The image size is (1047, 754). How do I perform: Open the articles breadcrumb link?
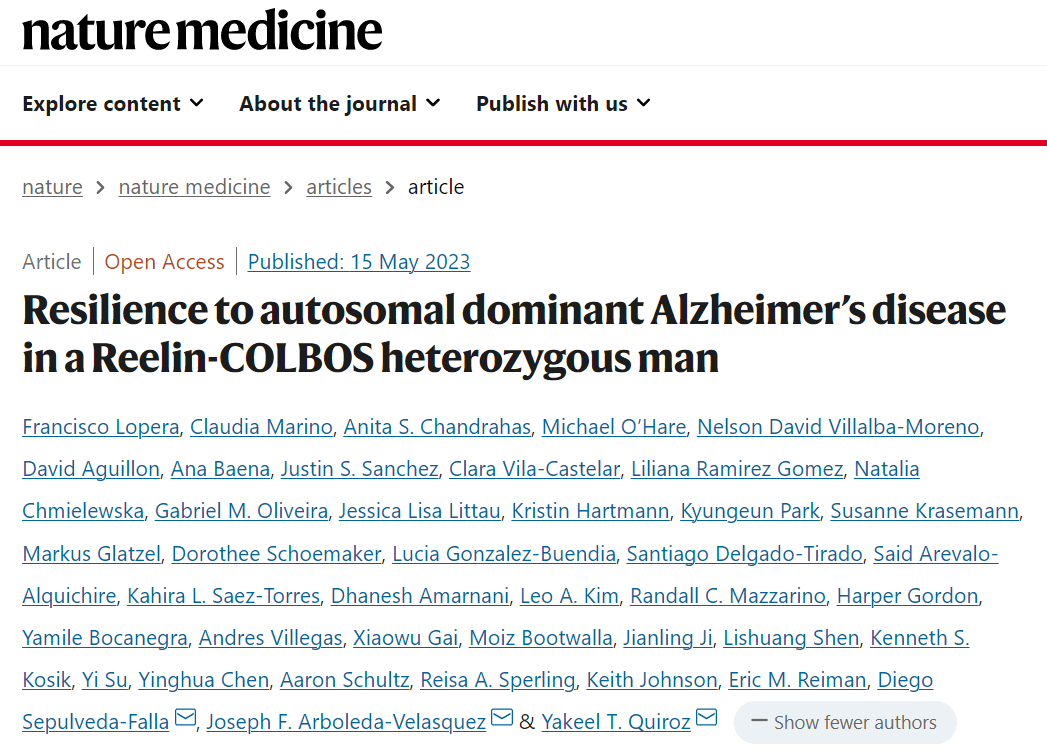339,187
